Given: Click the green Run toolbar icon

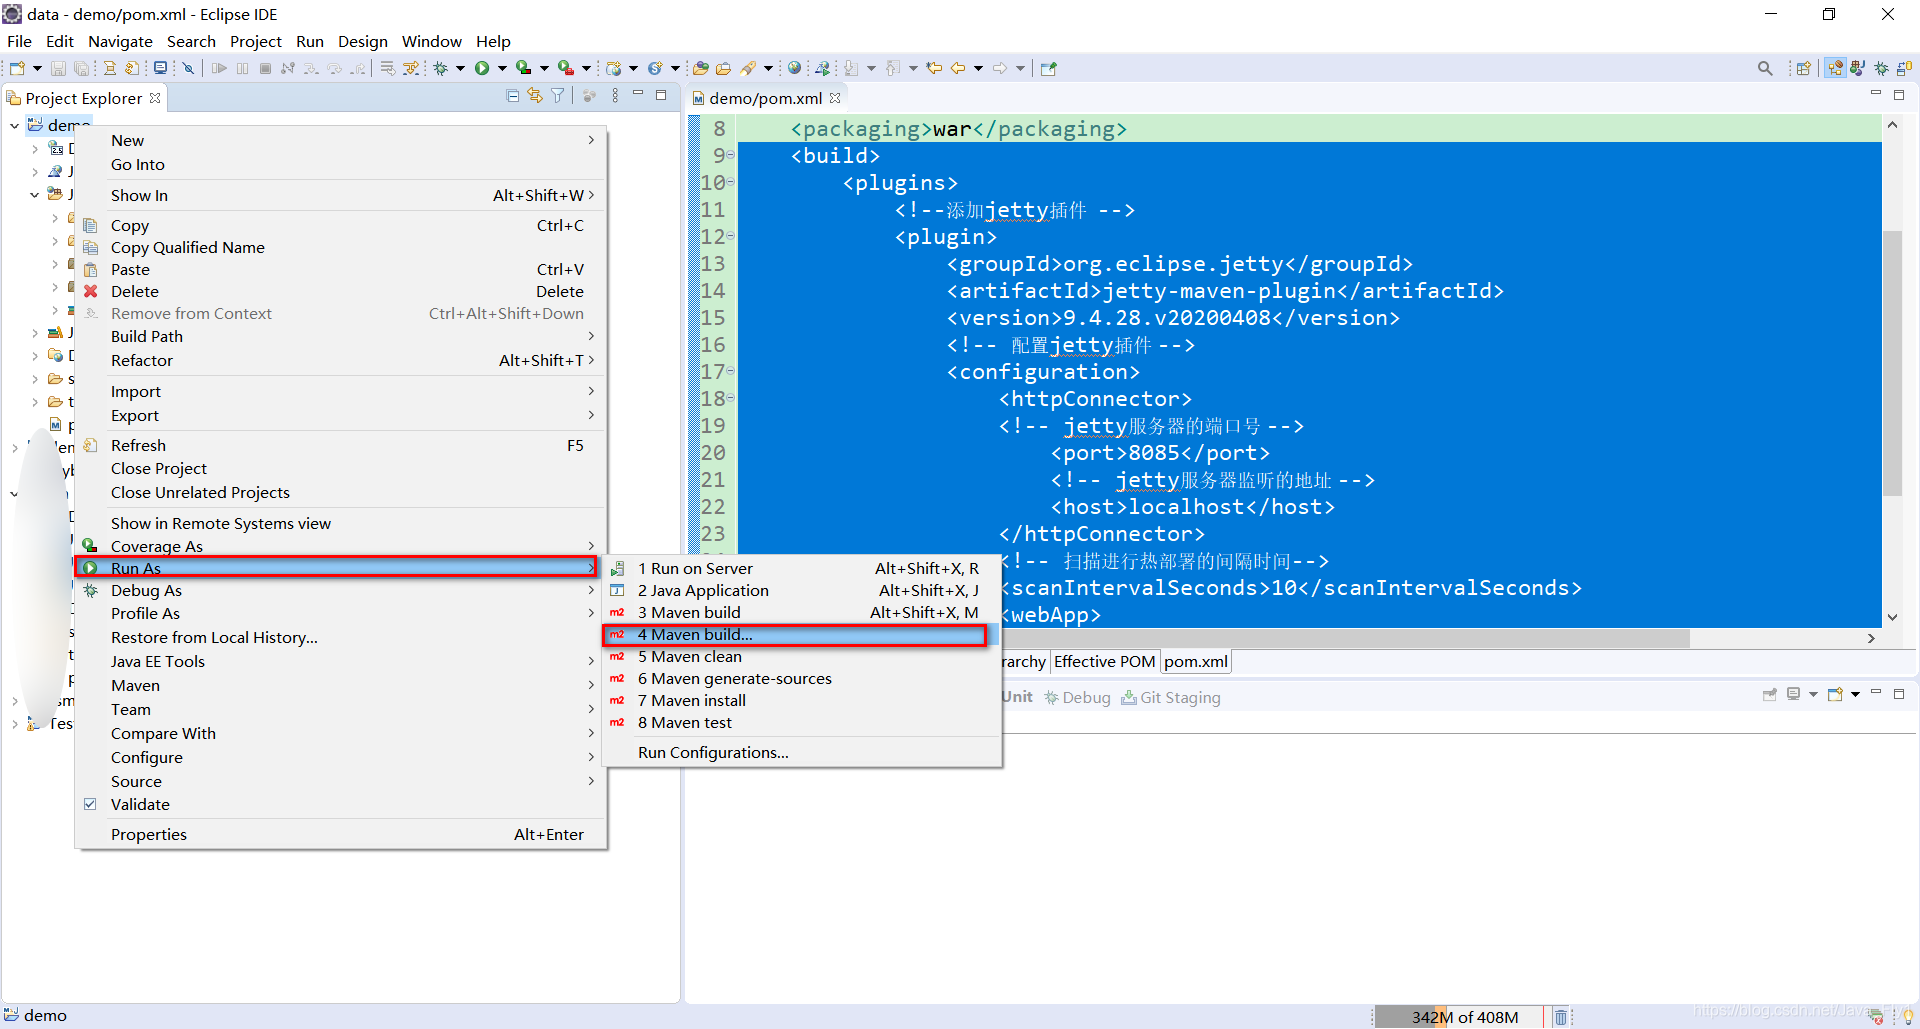Looking at the screenshot, I should click(482, 68).
